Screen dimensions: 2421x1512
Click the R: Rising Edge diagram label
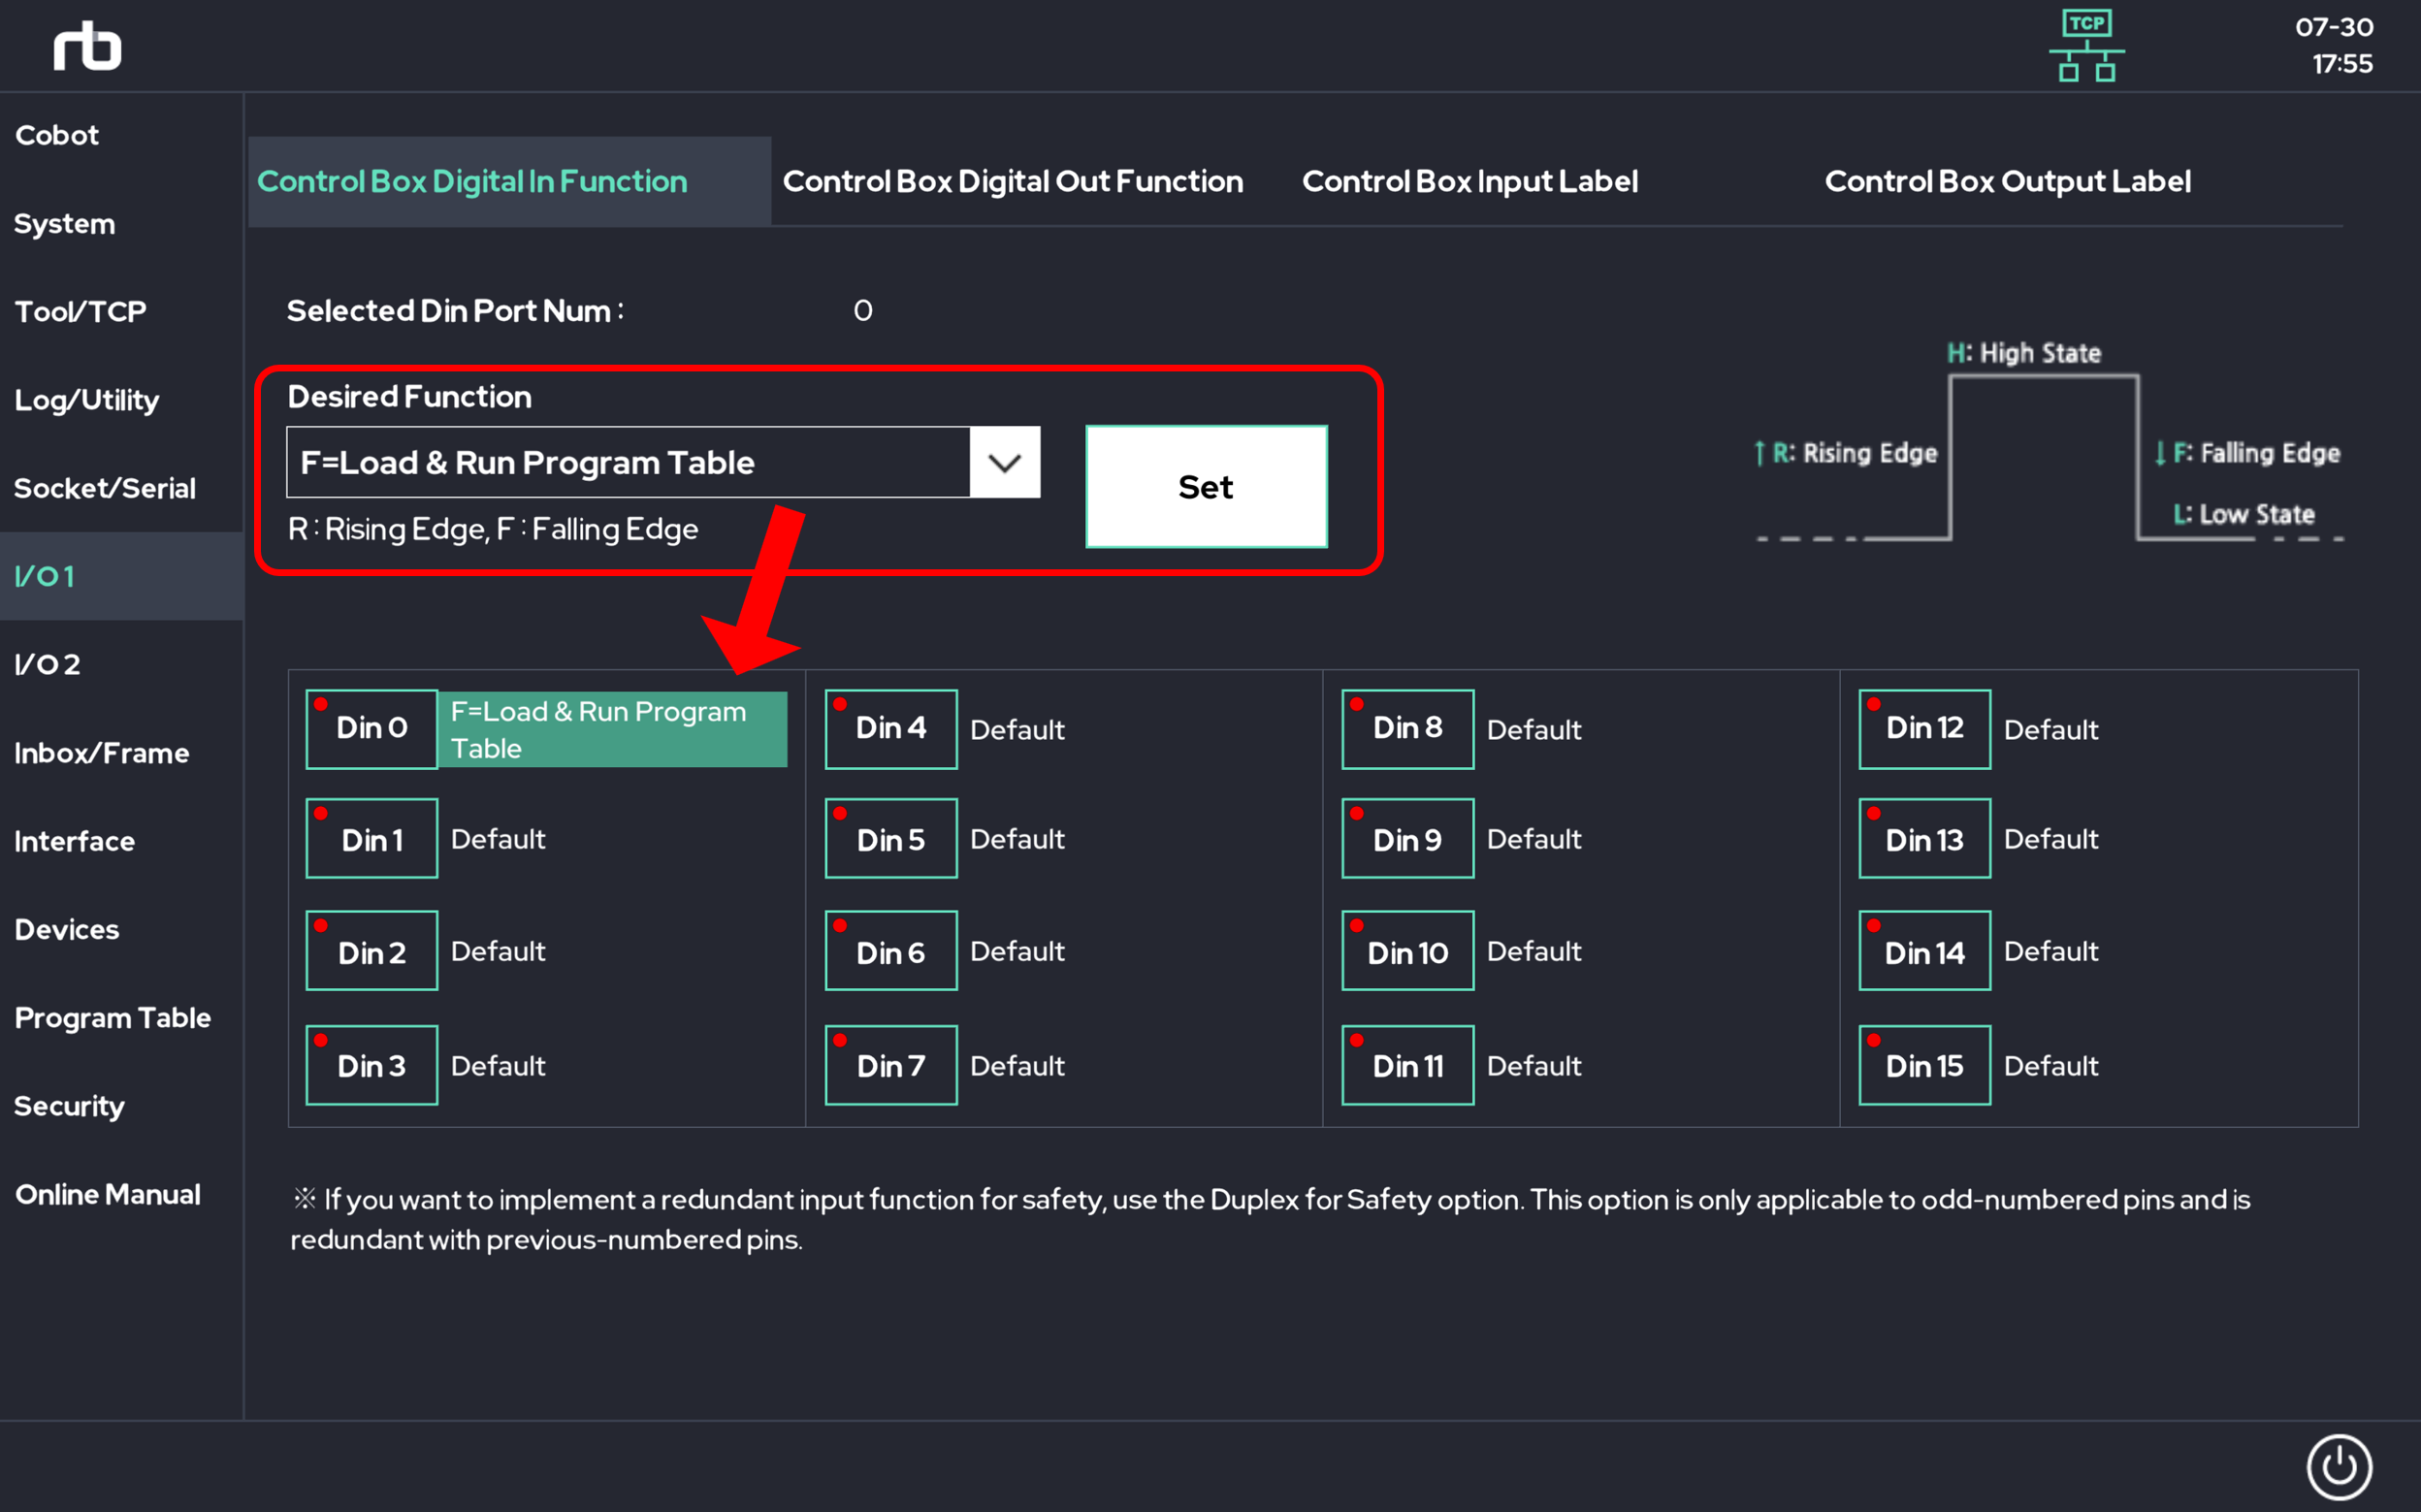tap(1846, 453)
